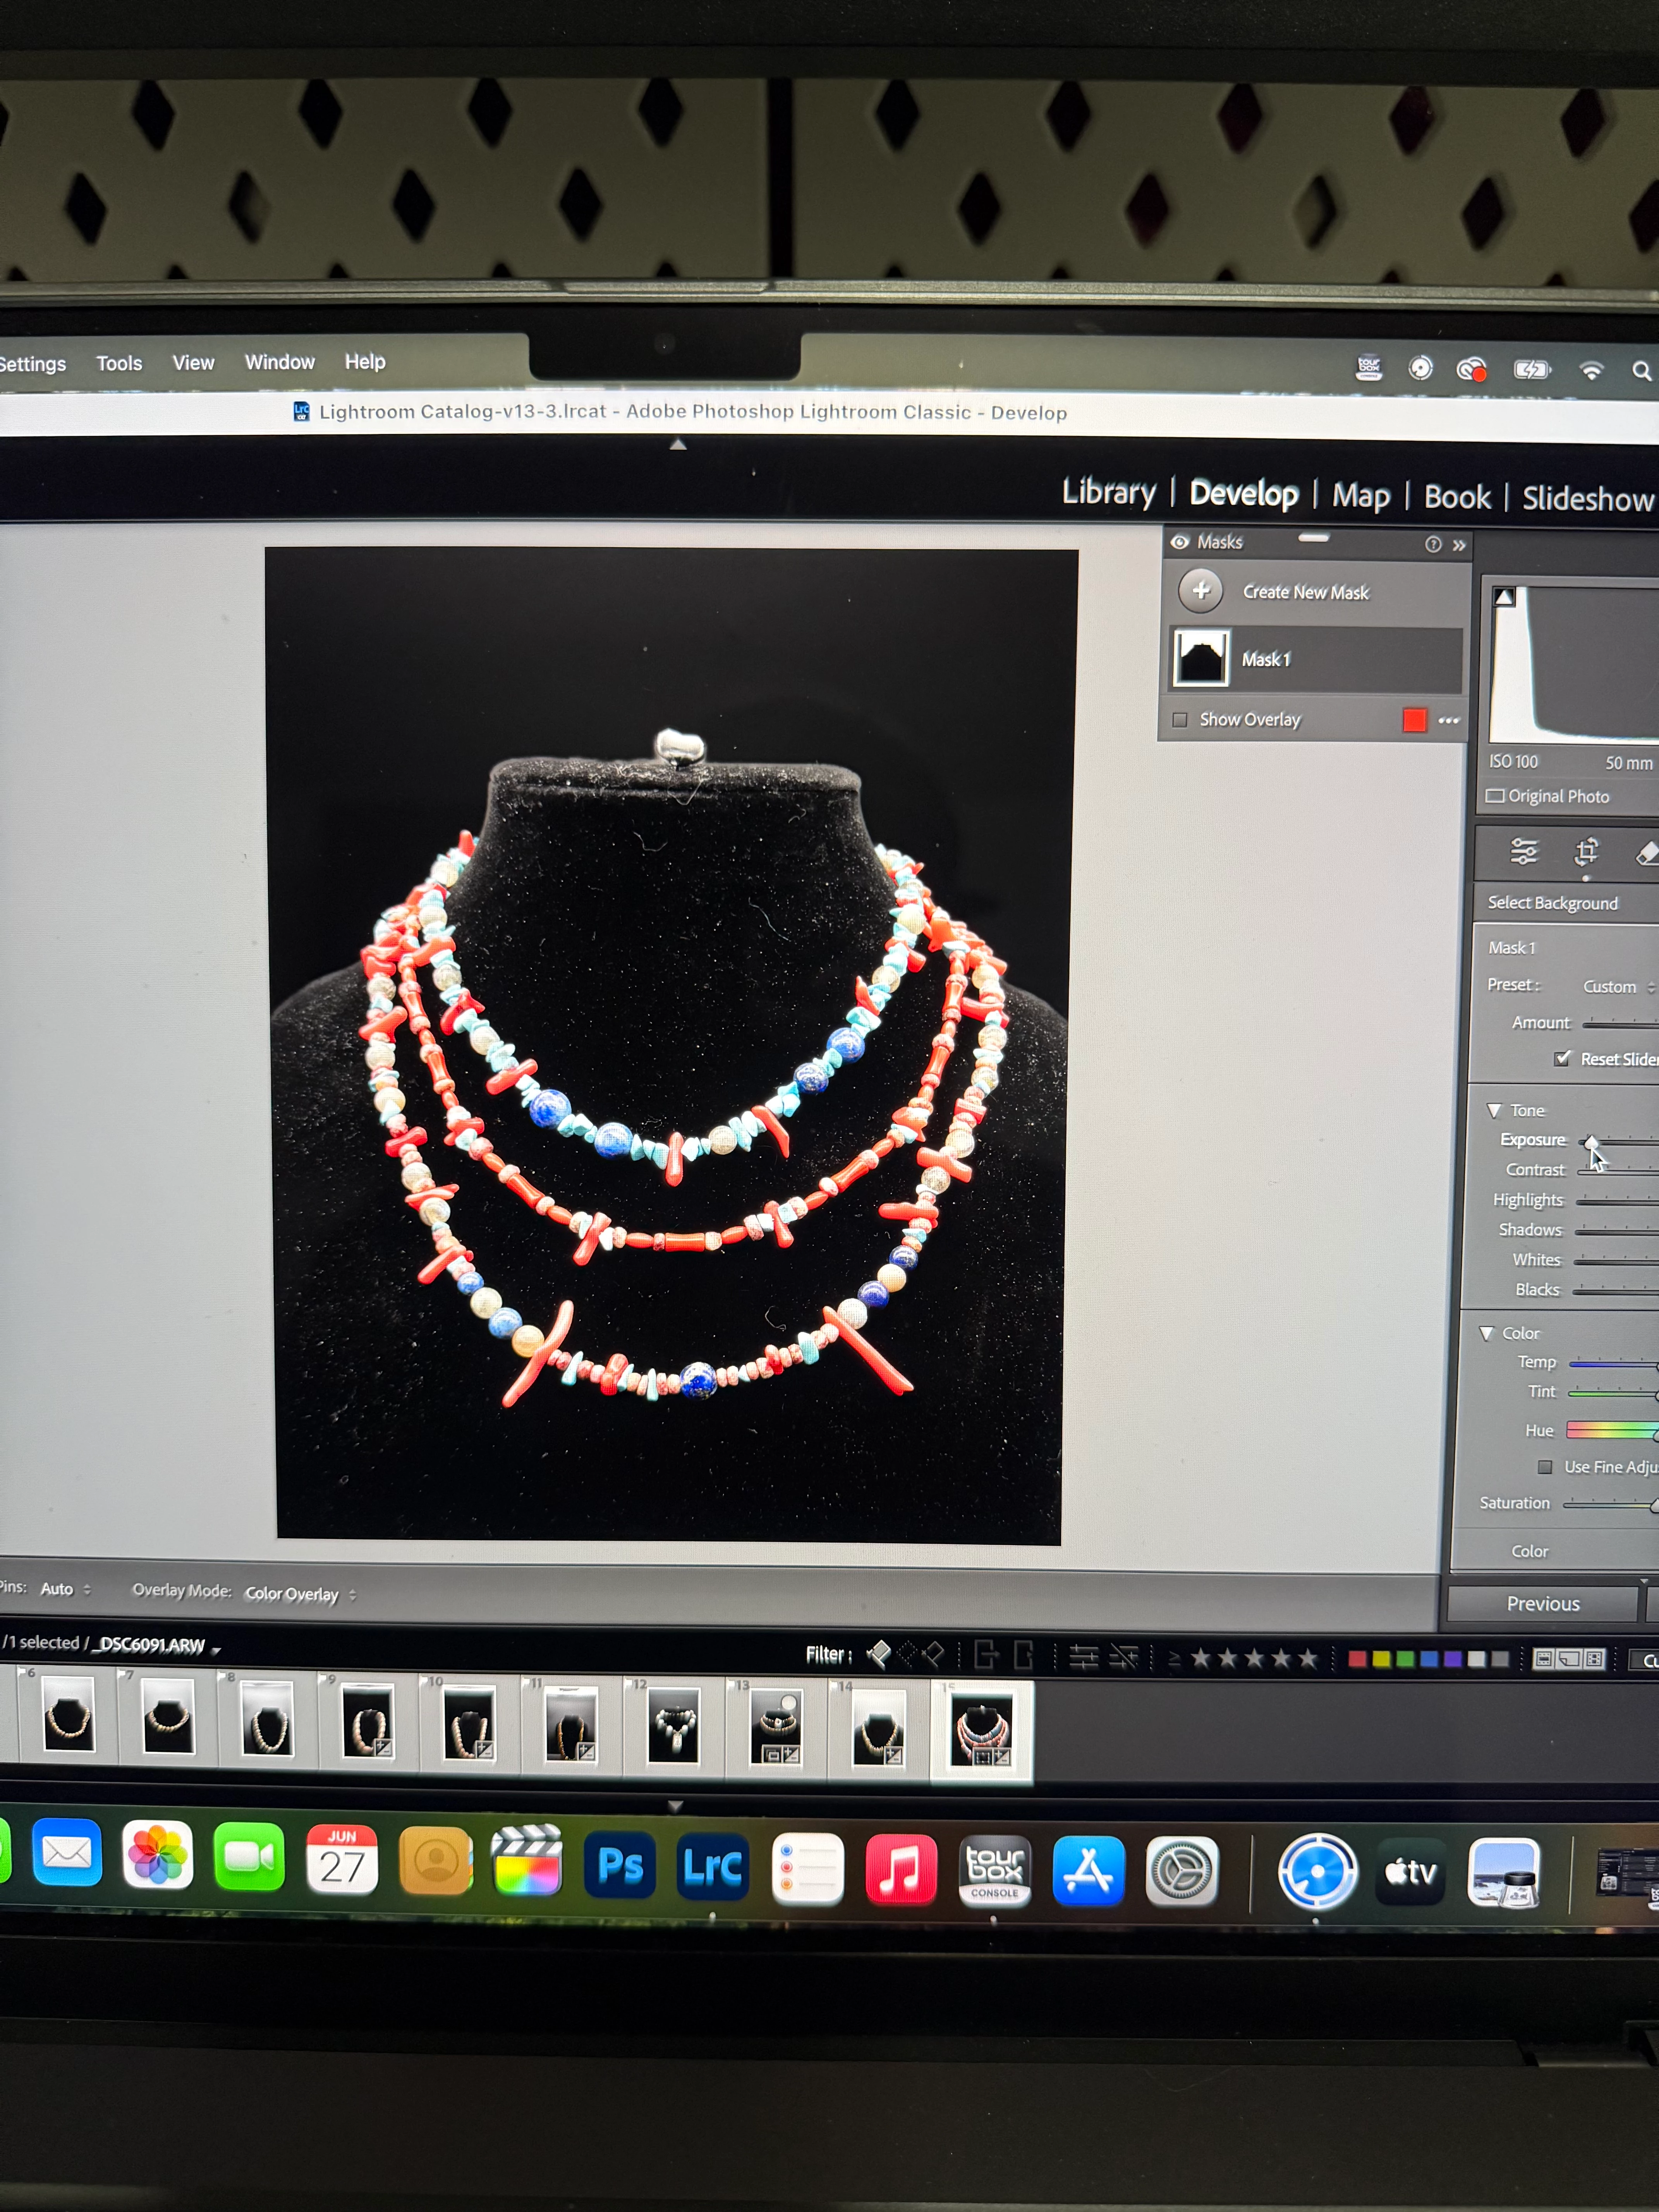Open the Masks panel help icon
The height and width of the screenshot is (2212, 1659).
click(1433, 544)
